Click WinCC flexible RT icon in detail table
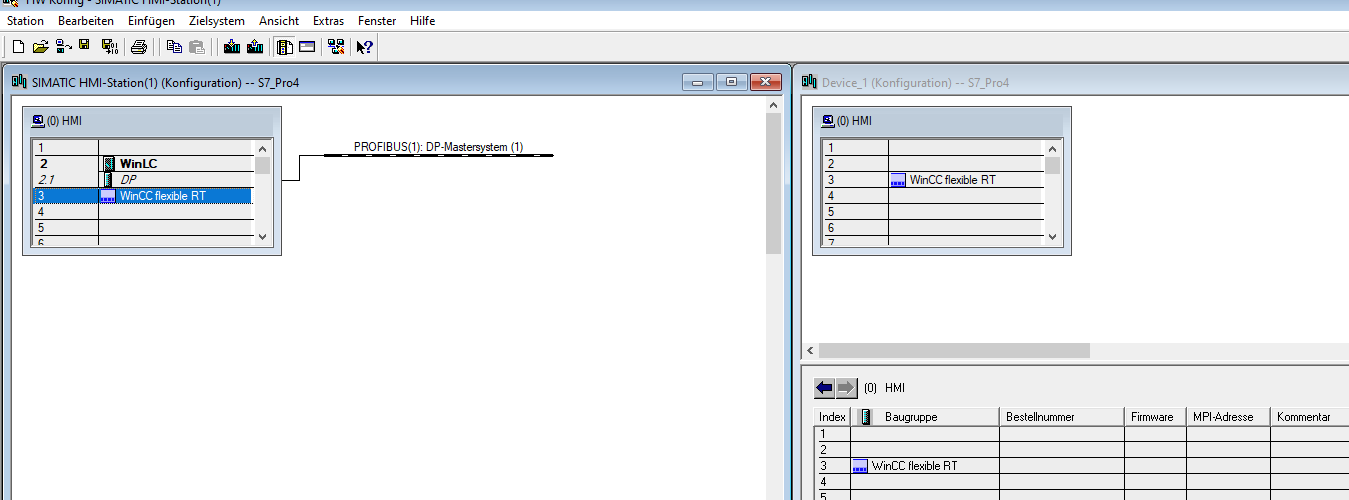1349x500 pixels. coord(860,466)
